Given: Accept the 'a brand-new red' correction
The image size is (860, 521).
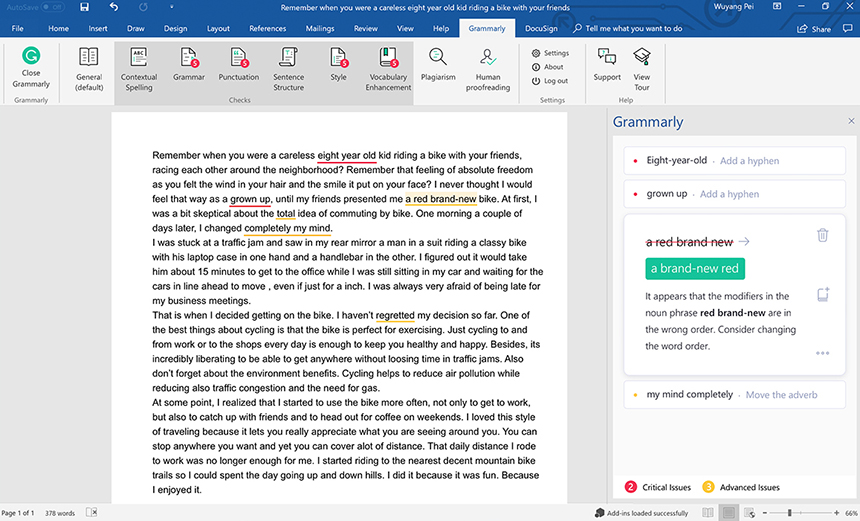Looking at the screenshot, I should pos(695,269).
